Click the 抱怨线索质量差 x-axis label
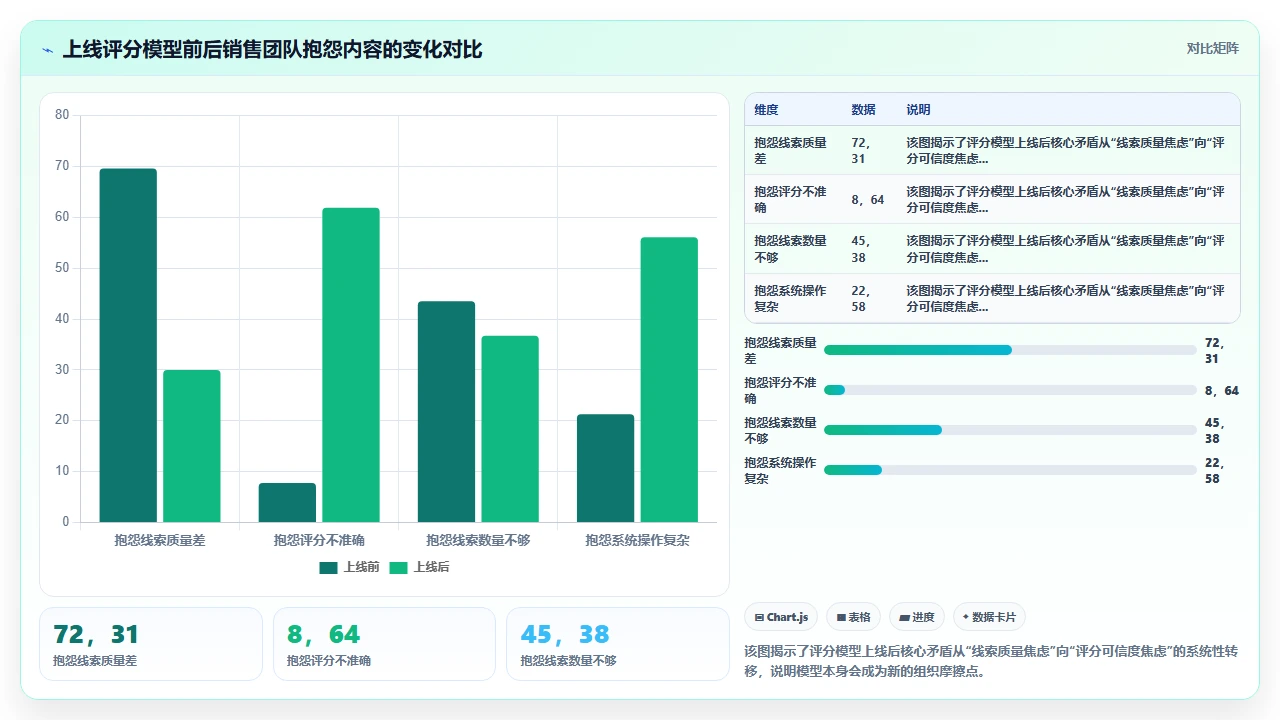Image resolution: width=1280 pixels, height=720 pixels. click(x=160, y=540)
